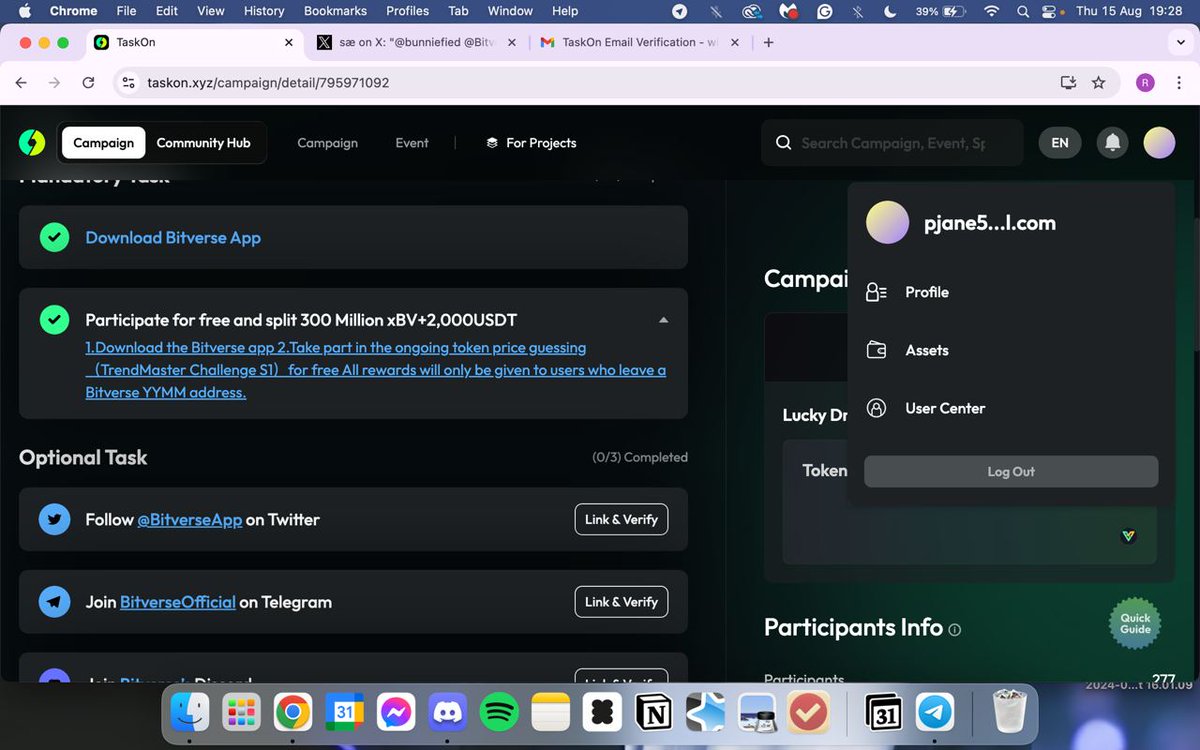The width and height of the screenshot is (1200, 750).
Task: Click the (0/3) Completed text
Action: click(x=640, y=457)
